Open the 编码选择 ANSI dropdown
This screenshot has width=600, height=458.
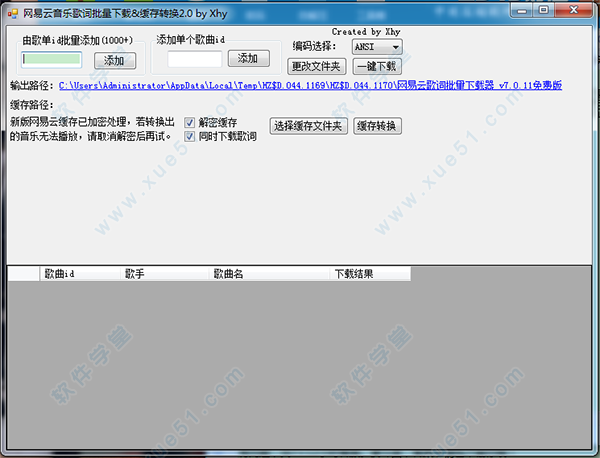pyautogui.click(x=377, y=47)
